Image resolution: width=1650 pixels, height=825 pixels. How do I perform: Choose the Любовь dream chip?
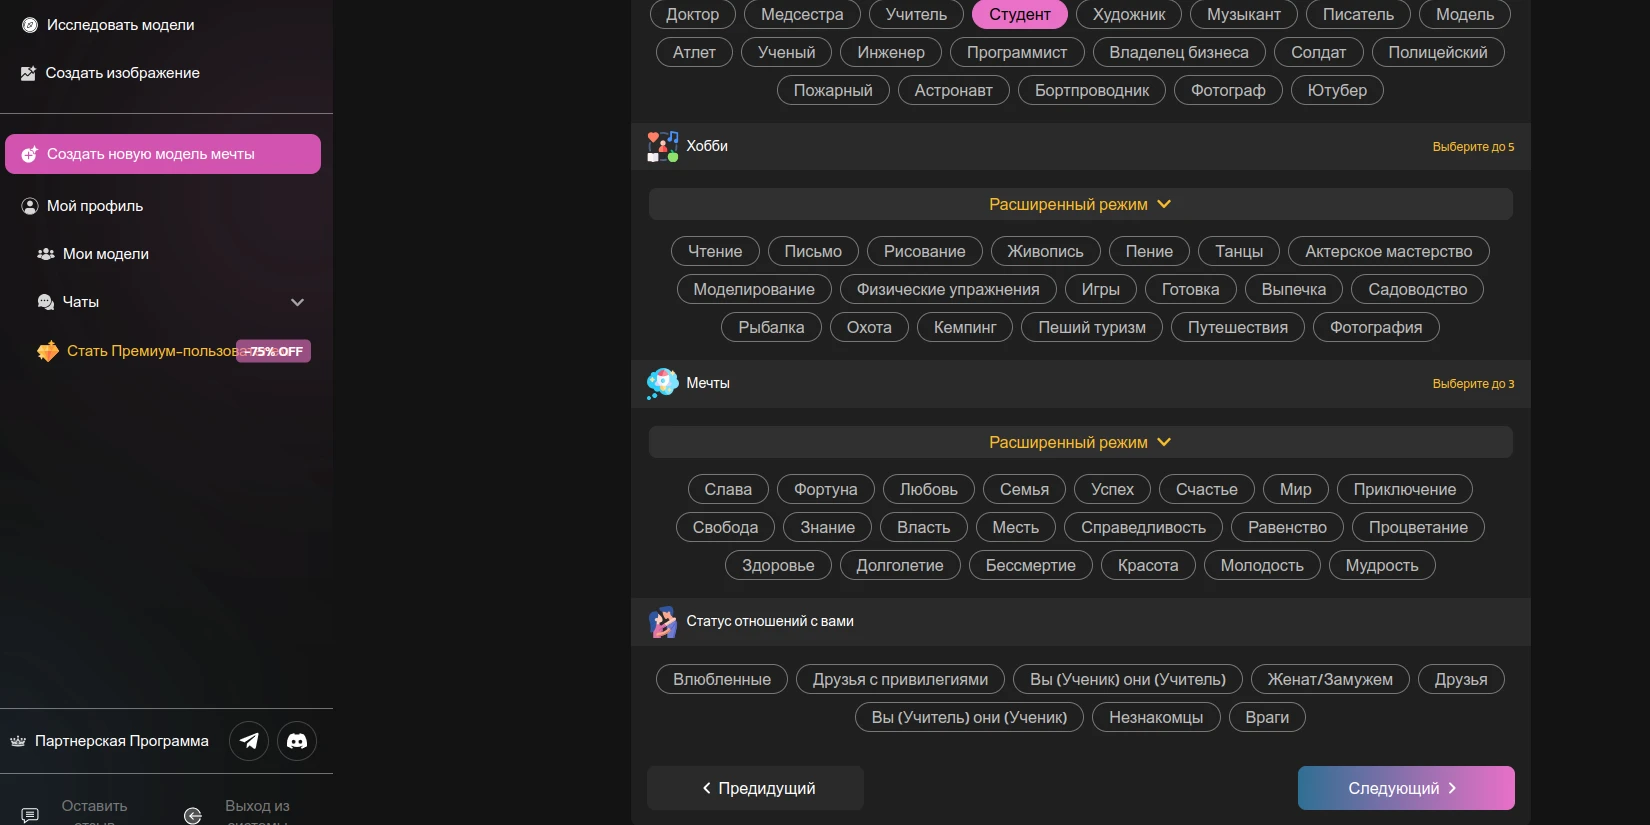tap(928, 489)
